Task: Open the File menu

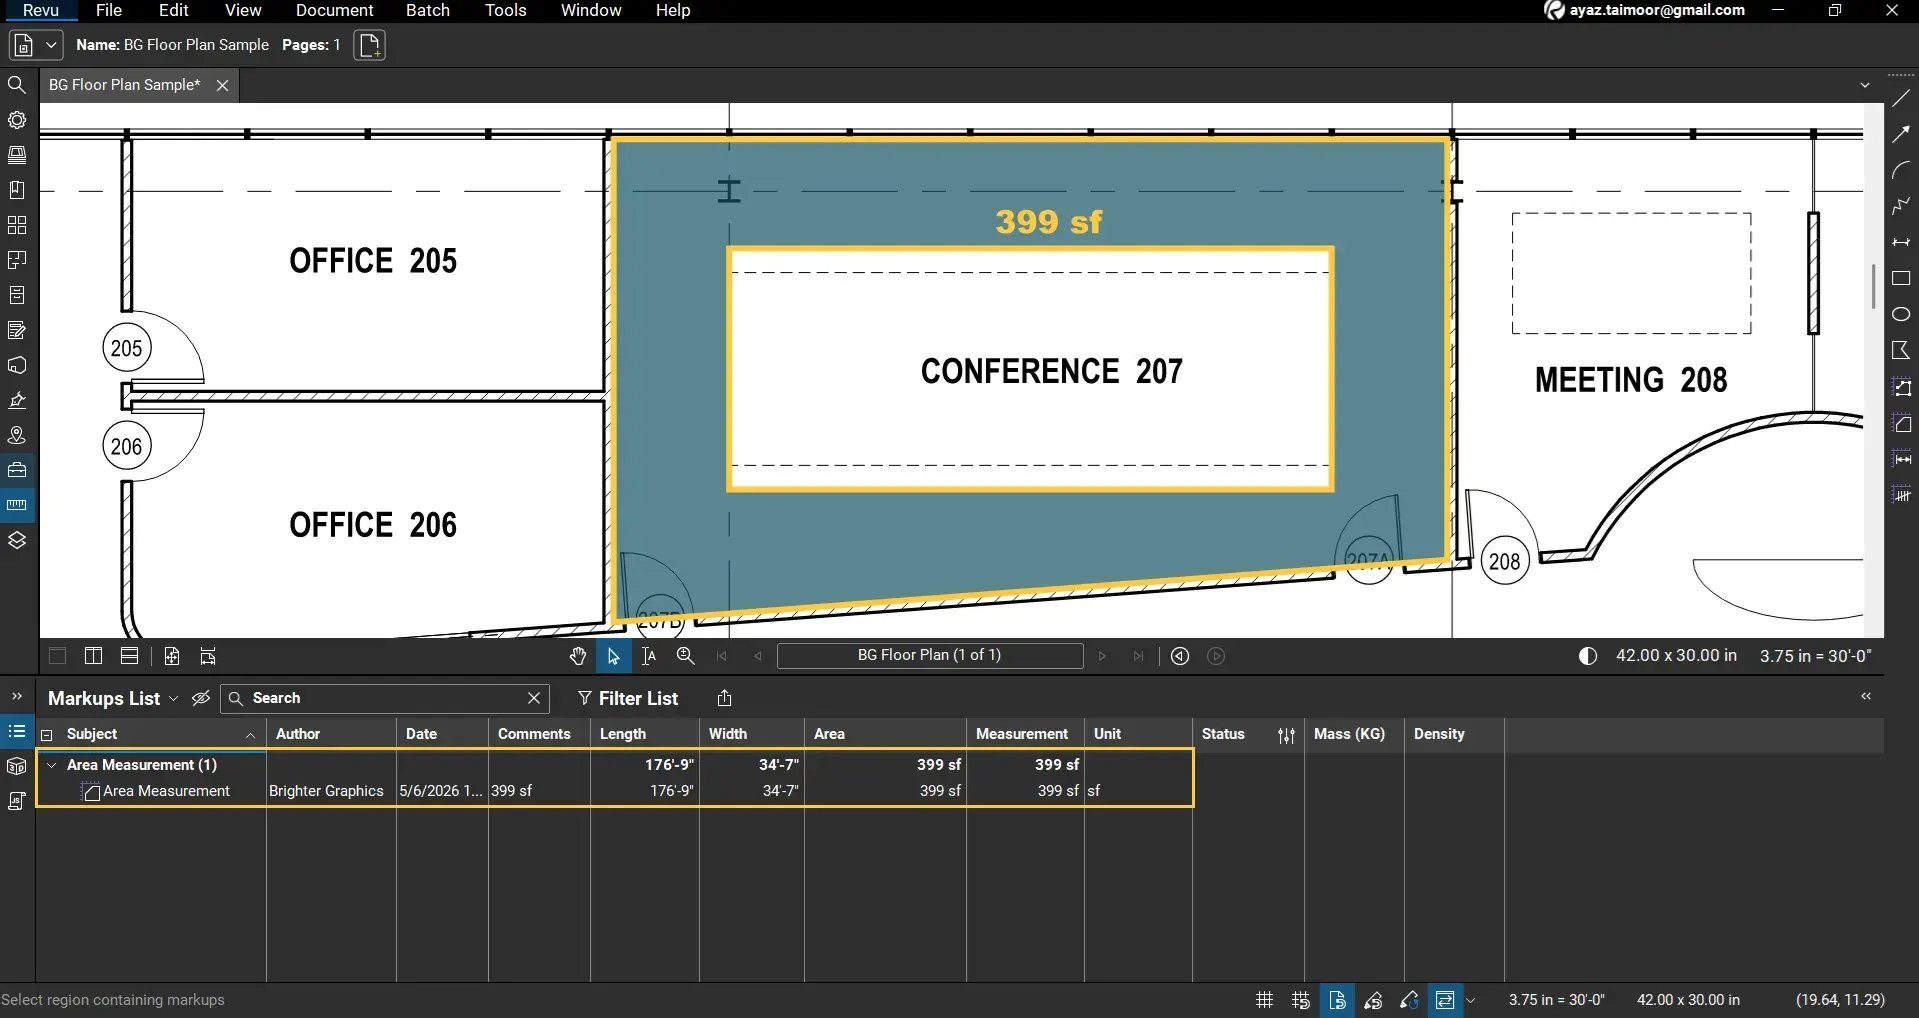Action: [109, 10]
